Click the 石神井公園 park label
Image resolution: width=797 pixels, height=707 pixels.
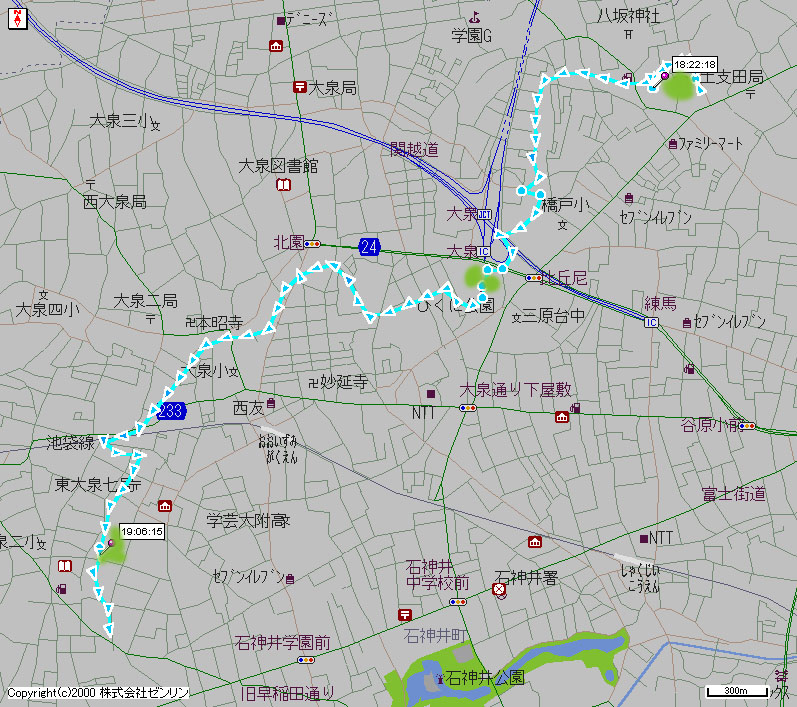click(x=484, y=678)
